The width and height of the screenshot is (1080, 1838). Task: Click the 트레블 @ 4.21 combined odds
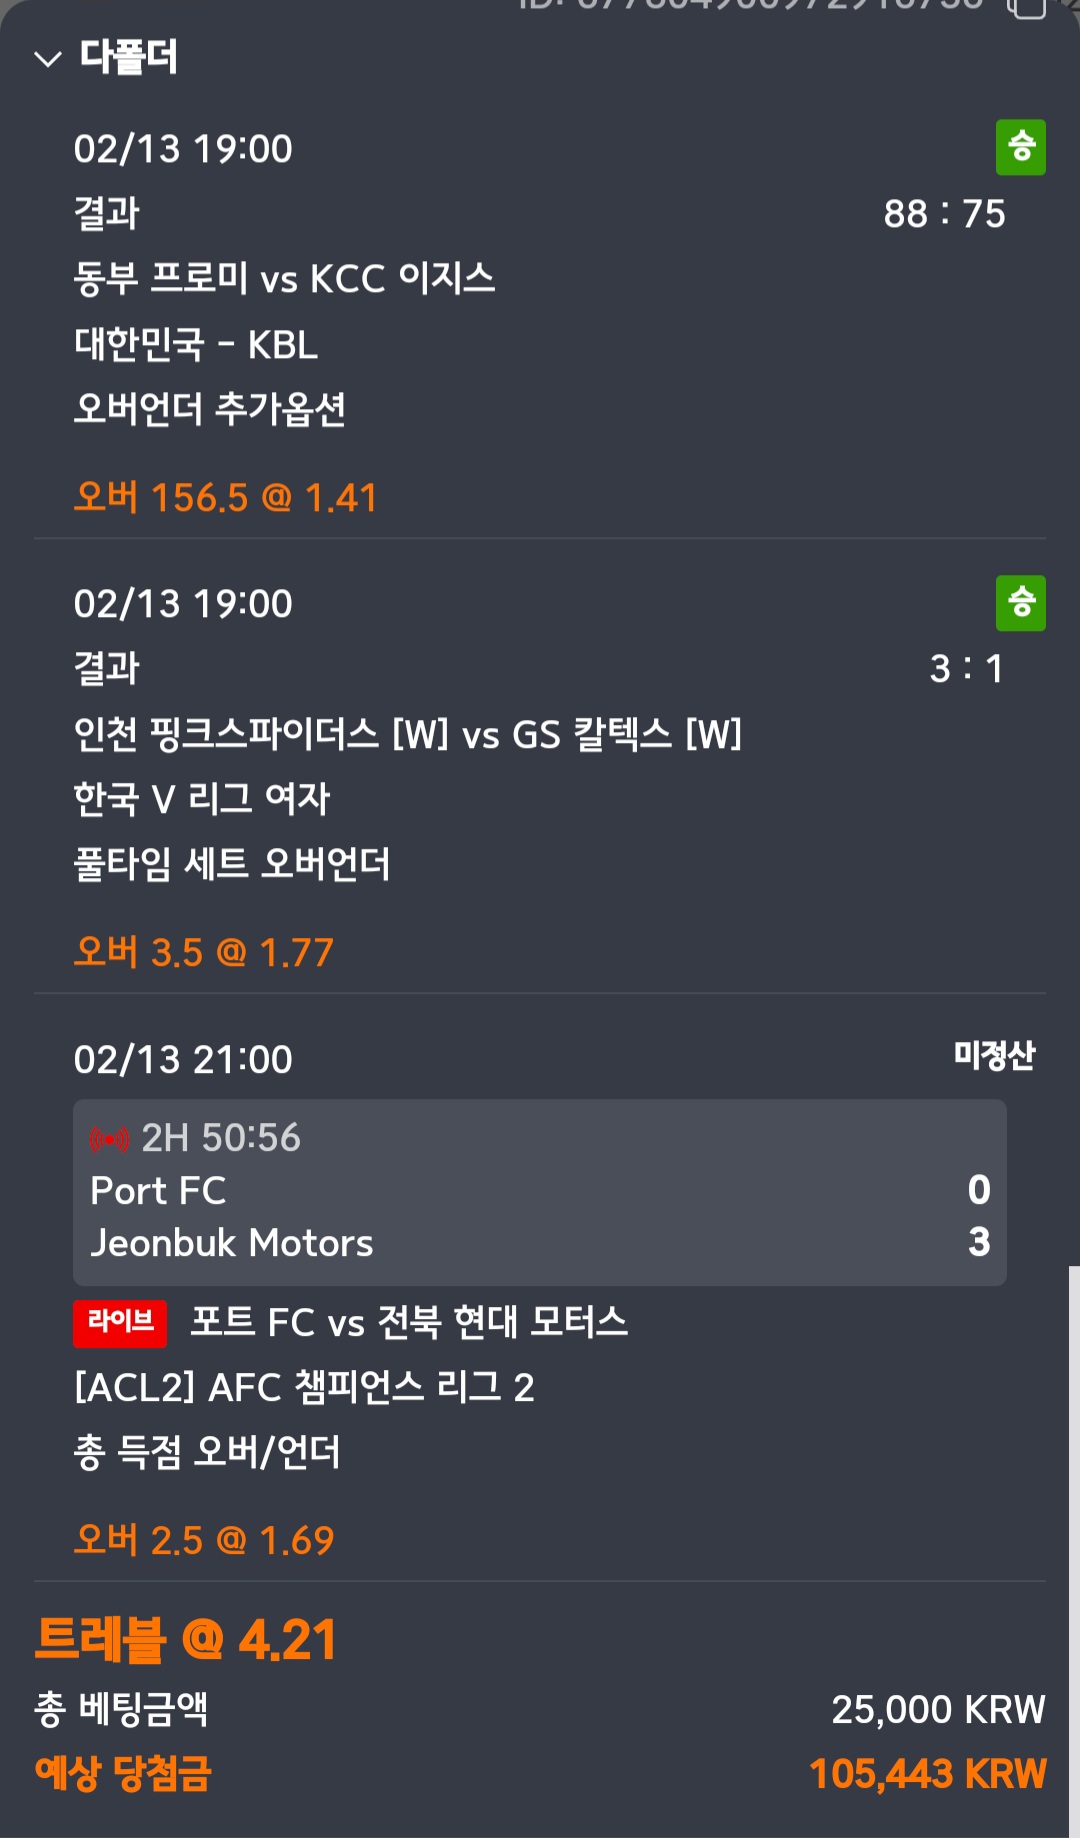(186, 1641)
